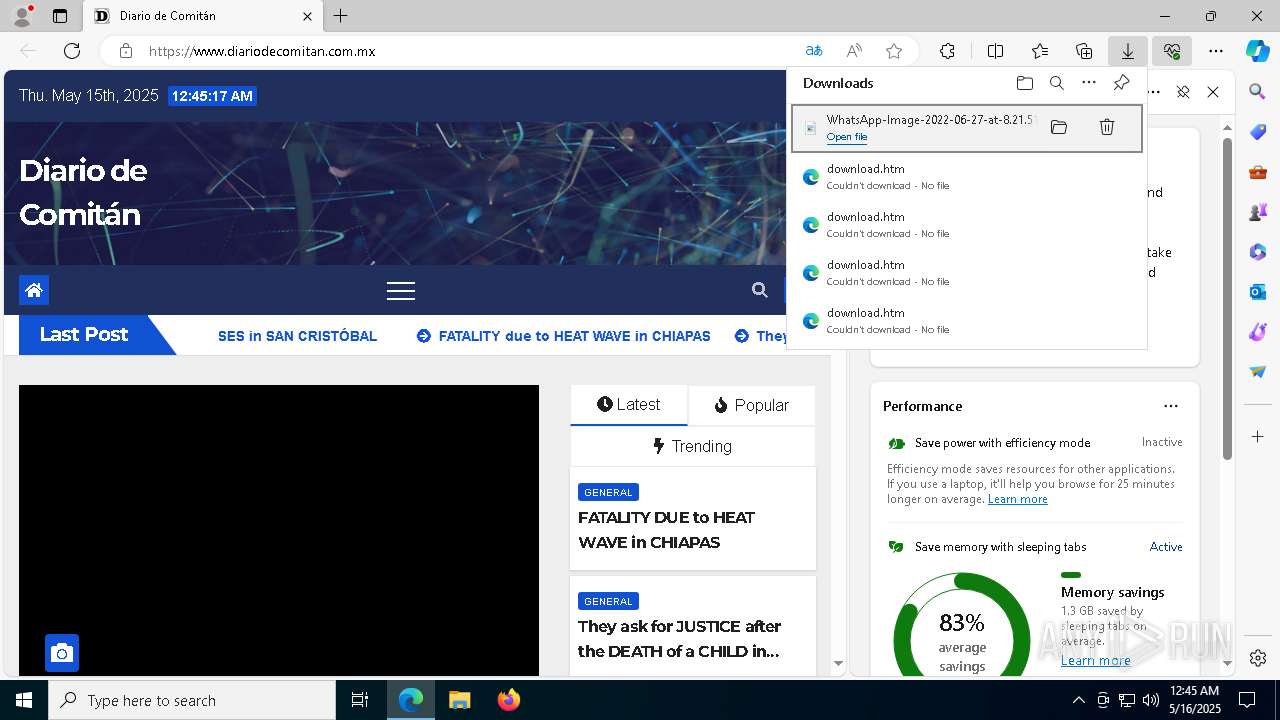
Task: Add page to favorites star icon
Action: [894, 51]
